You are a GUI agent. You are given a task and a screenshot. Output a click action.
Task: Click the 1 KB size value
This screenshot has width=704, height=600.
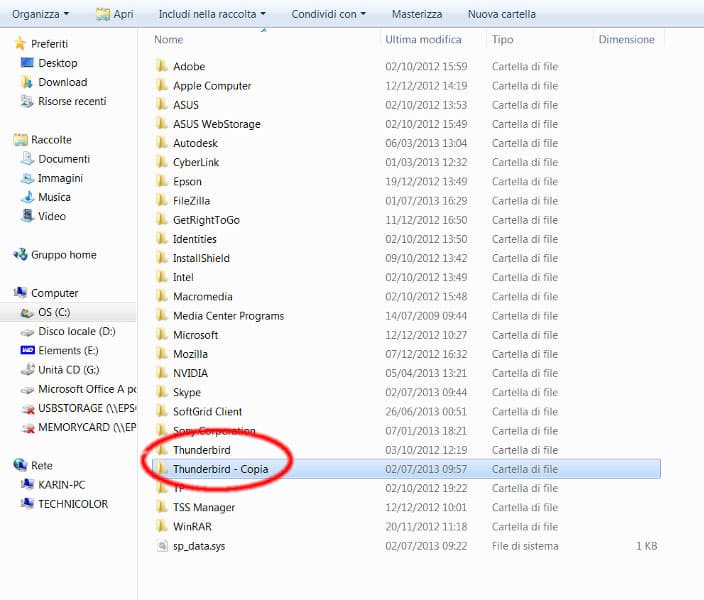[x=646, y=546]
